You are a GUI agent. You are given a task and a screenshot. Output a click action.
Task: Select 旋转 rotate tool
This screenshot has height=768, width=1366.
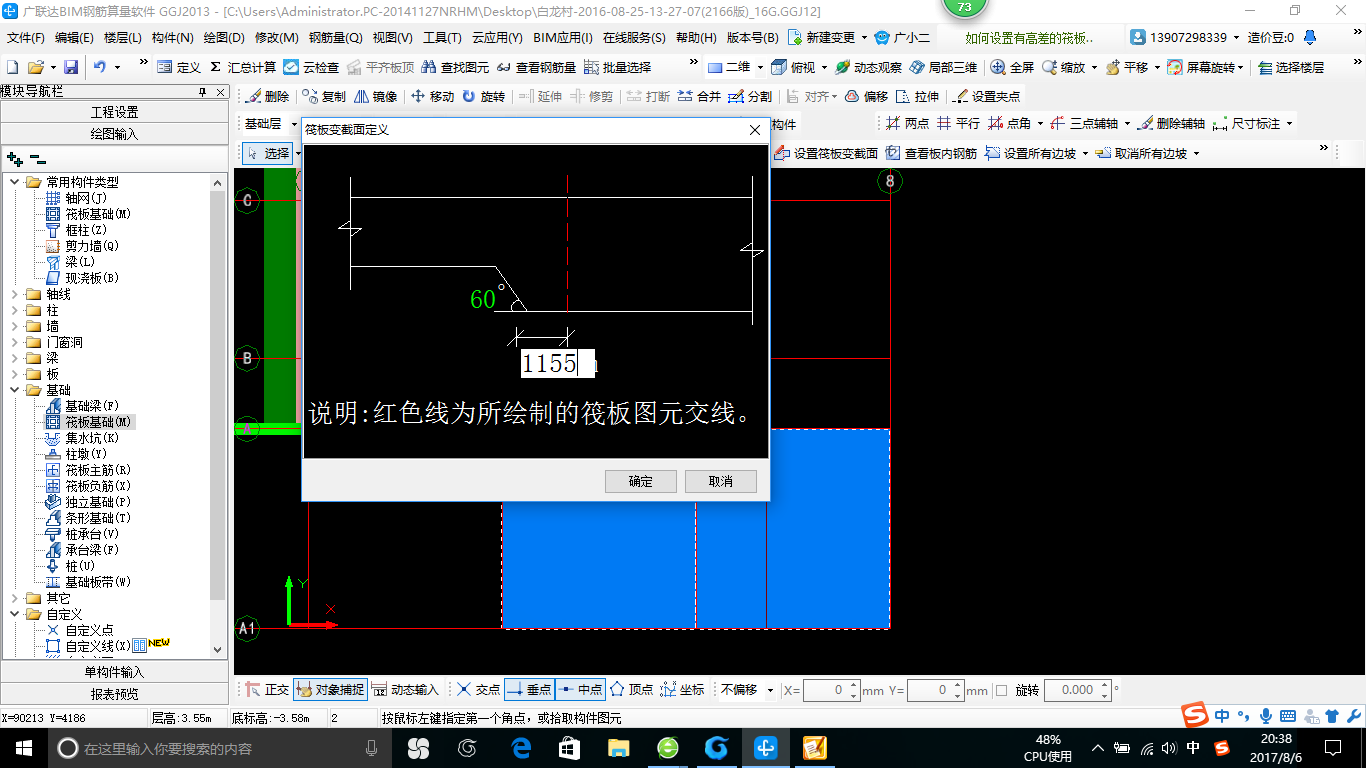pyautogui.click(x=483, y=97)
